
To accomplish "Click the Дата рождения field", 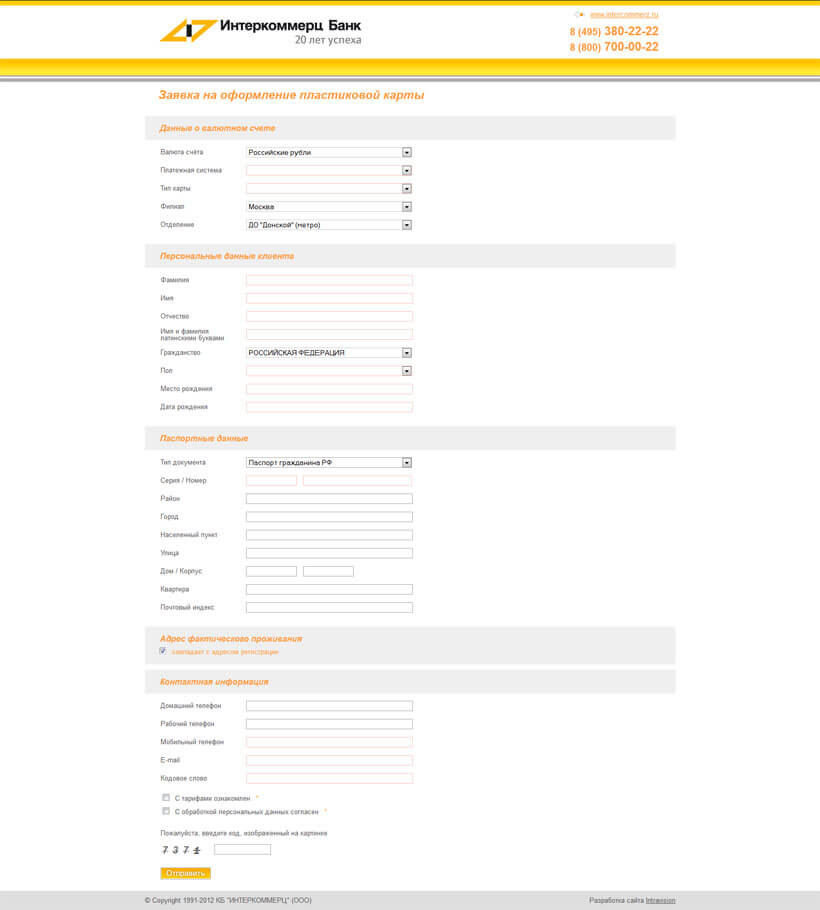I will [329, 407].
